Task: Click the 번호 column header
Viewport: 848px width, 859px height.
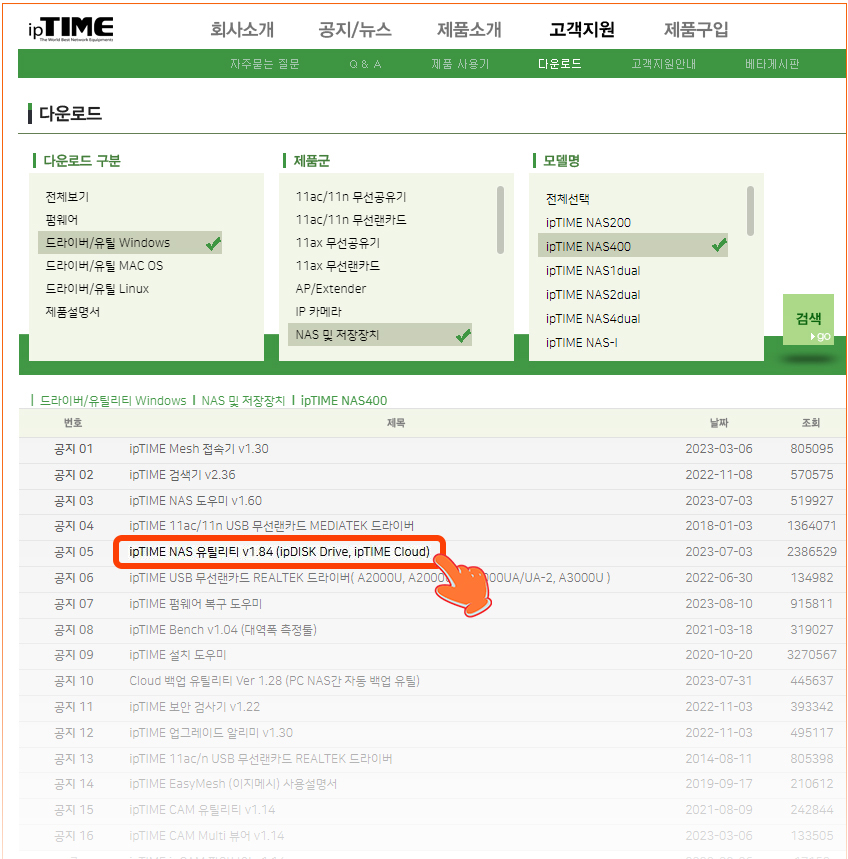Action: tap(73, 423)
